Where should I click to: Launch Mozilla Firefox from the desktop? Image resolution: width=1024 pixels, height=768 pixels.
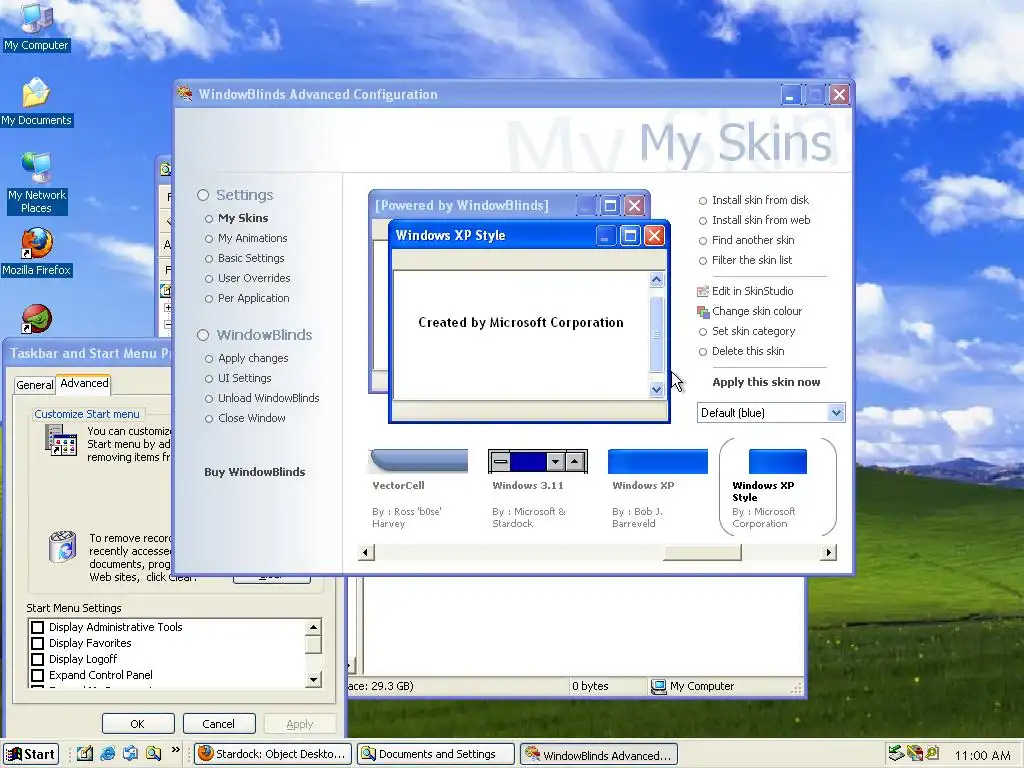pos(37,251)
